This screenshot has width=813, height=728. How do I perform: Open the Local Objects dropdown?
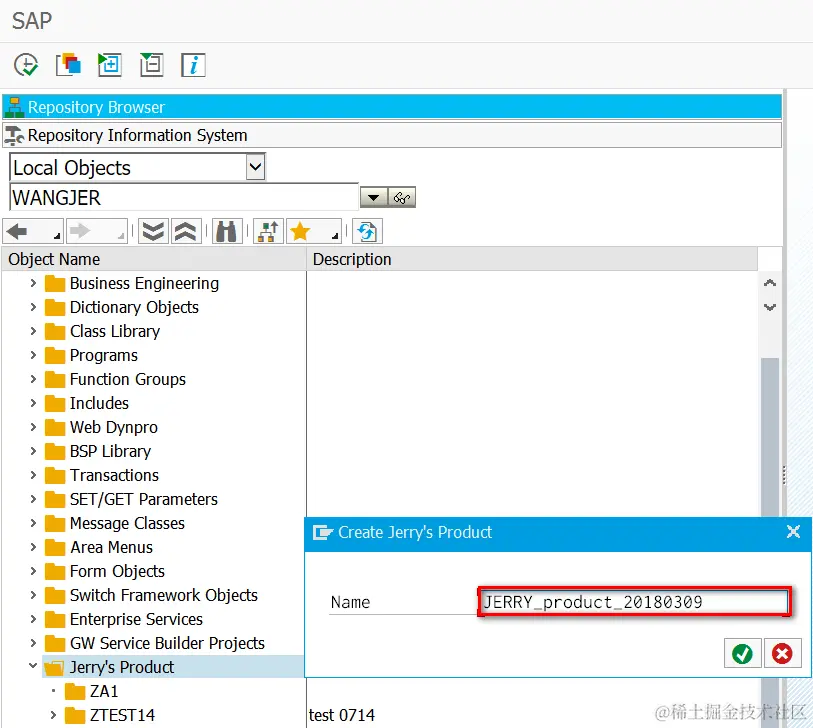click(255, 167)
